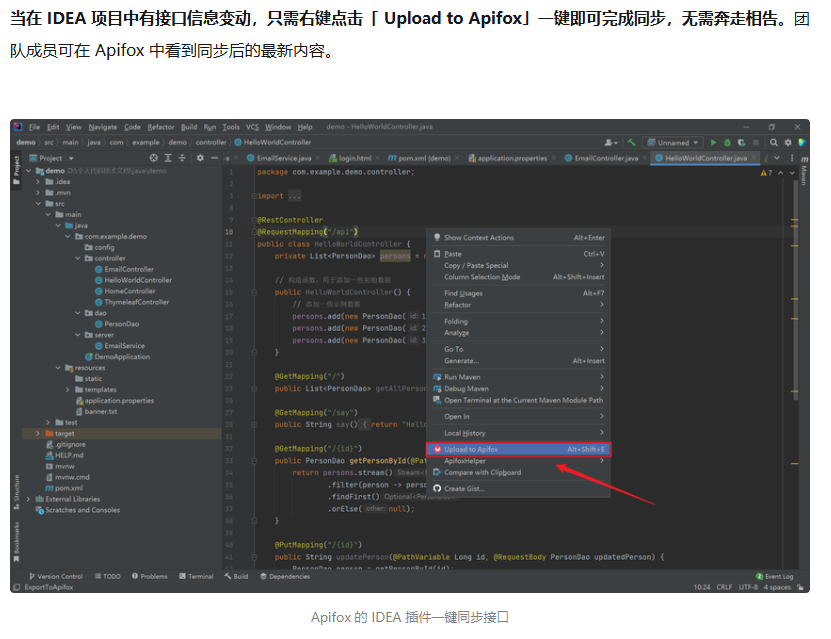Screen dimensions: 831x639
Task: Close the EmailService.java tab
Action: pyautogui.click(x=318, y=158)
